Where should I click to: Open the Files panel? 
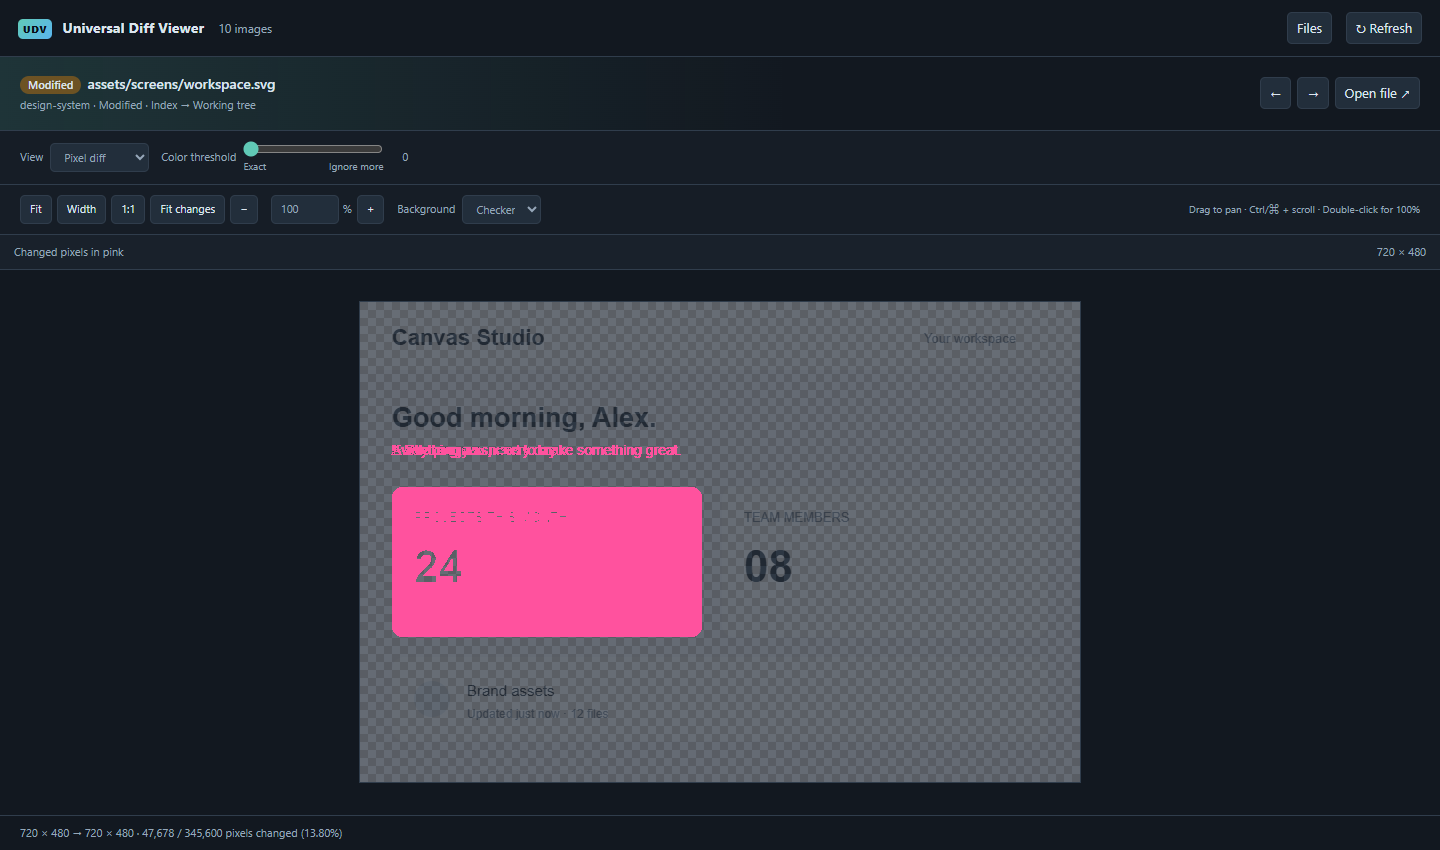point(1309,28)
